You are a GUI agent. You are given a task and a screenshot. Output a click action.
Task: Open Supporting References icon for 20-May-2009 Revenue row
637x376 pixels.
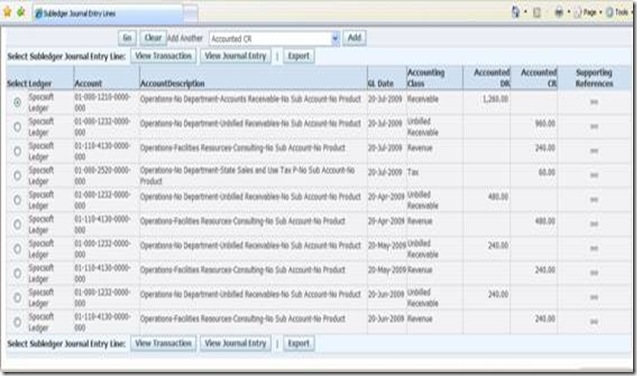click(x=594, y=273)
